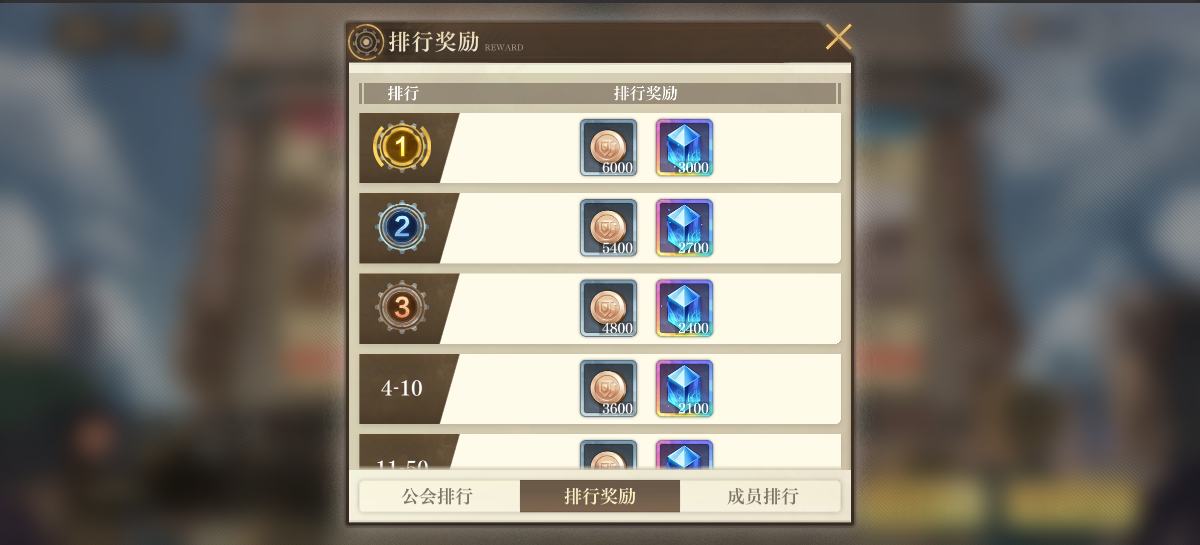1200x545 pixels.
Task: Select the 排行奖励 tab
Action: [600, 496]
